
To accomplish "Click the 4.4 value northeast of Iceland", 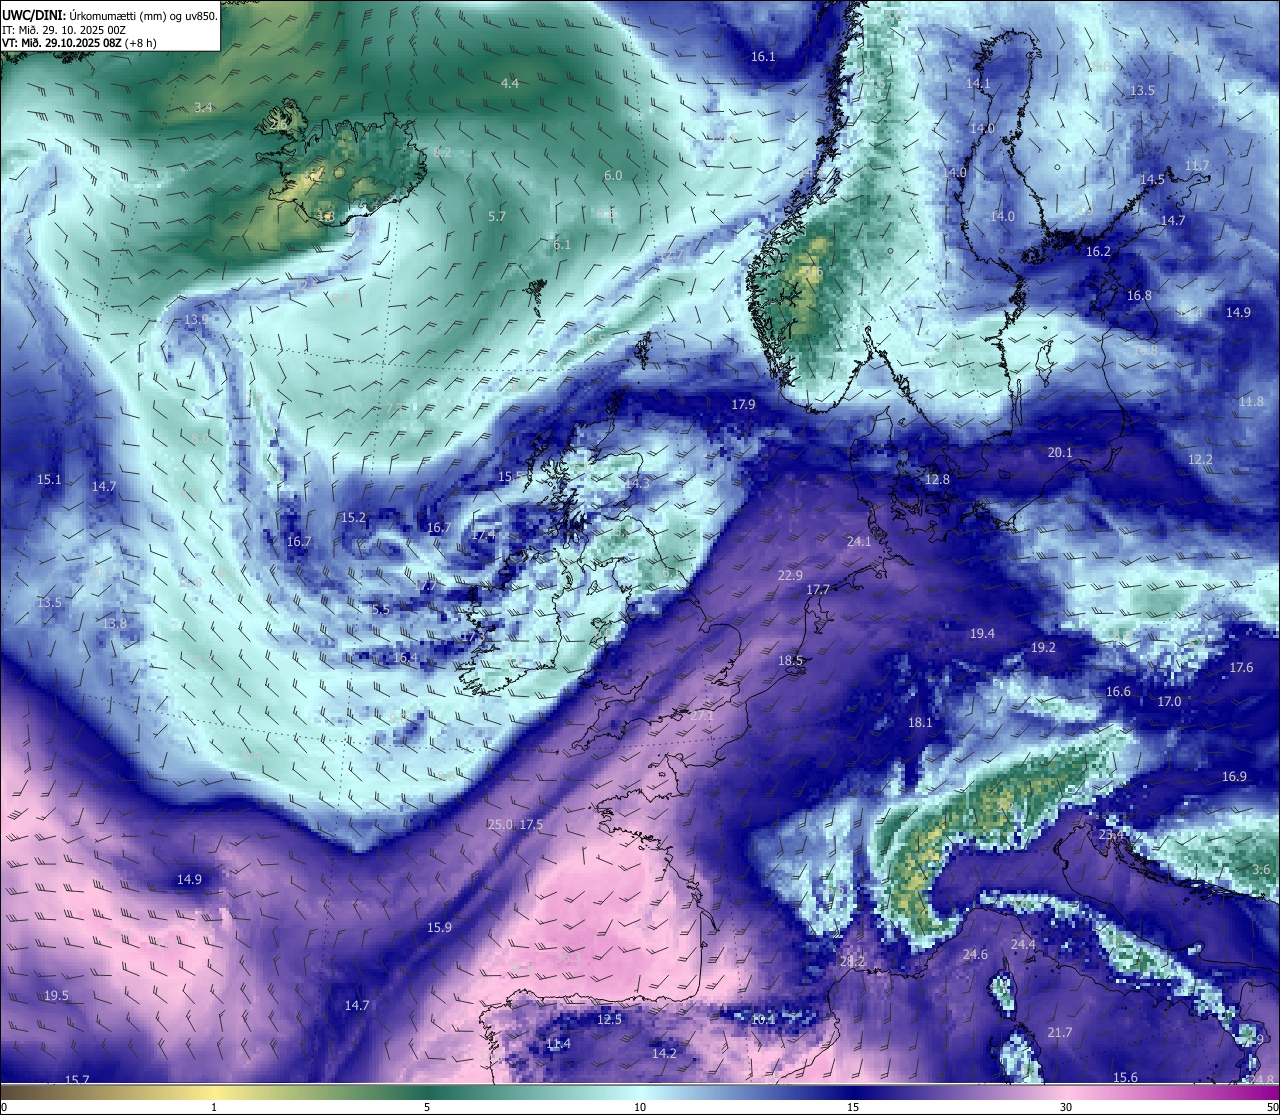I will coord(510,83).
